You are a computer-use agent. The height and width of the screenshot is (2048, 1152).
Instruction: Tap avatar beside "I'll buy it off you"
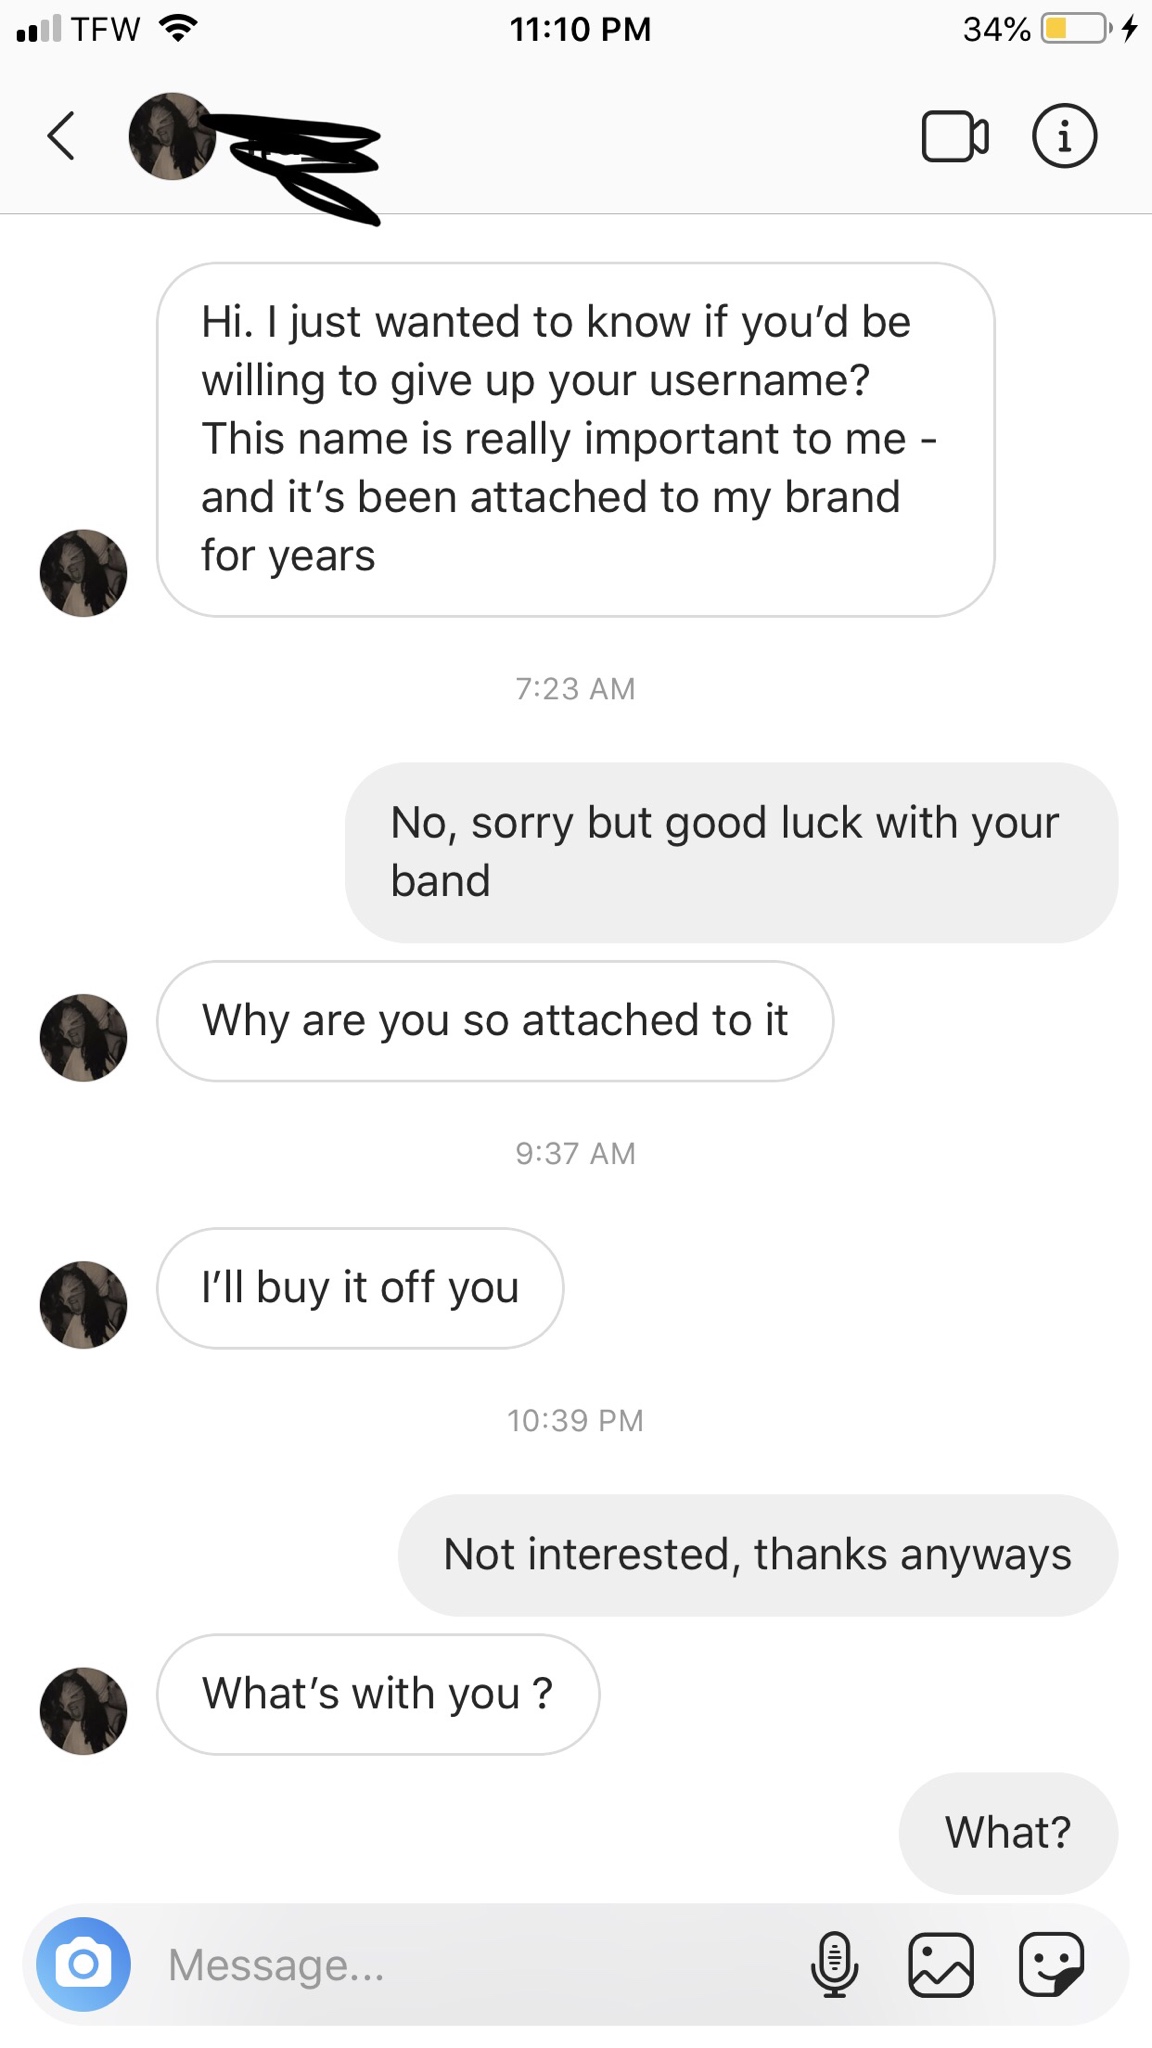(83, 1304)
